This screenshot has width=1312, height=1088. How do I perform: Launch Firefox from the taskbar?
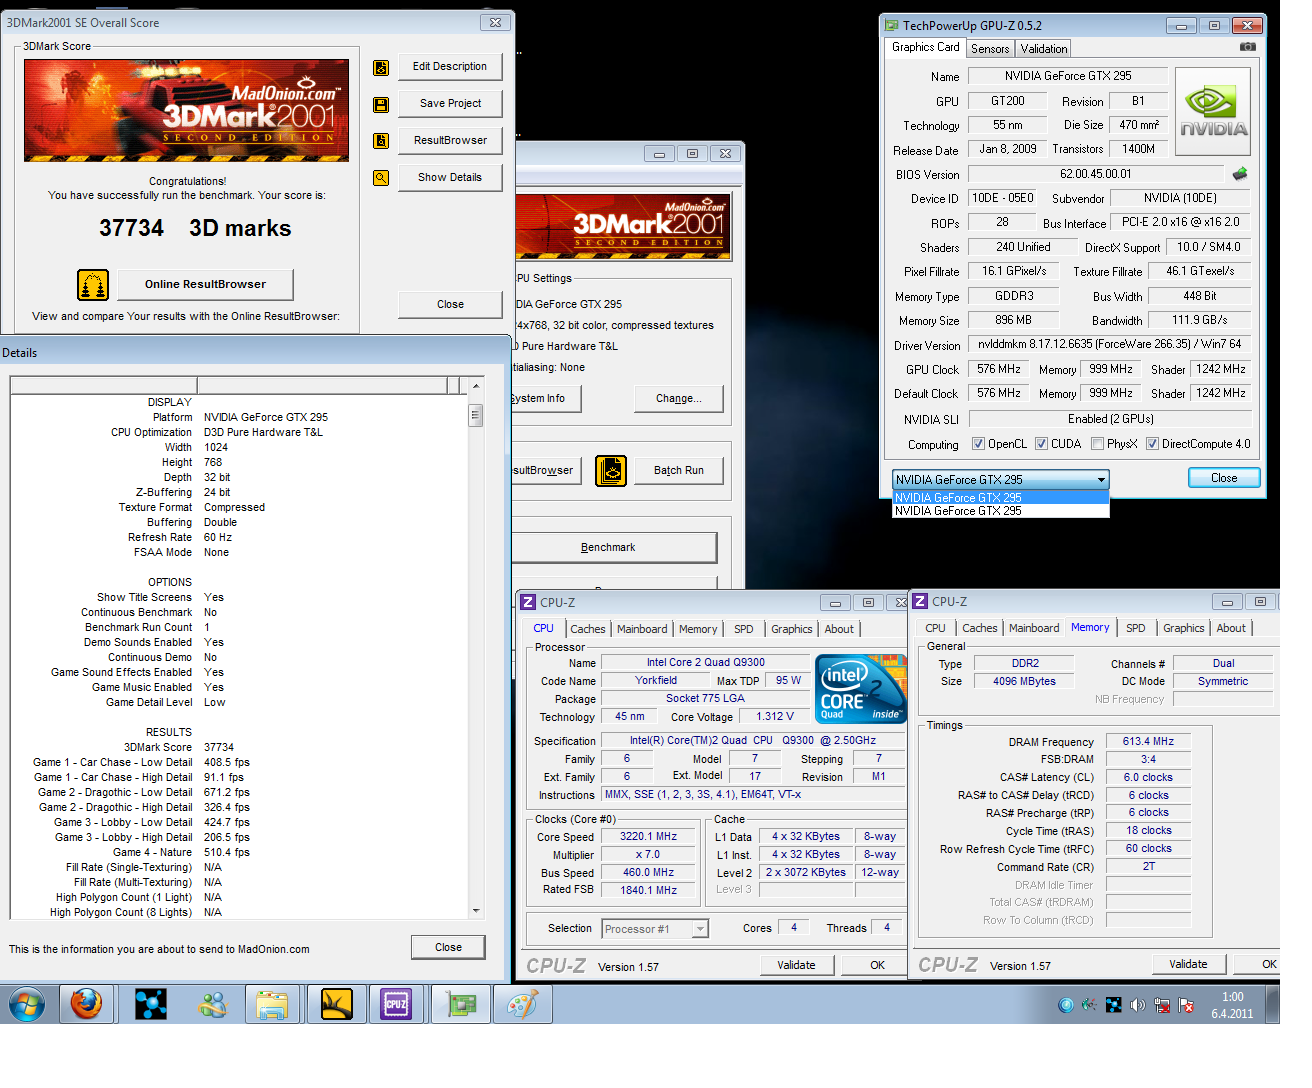(86, 1004)
